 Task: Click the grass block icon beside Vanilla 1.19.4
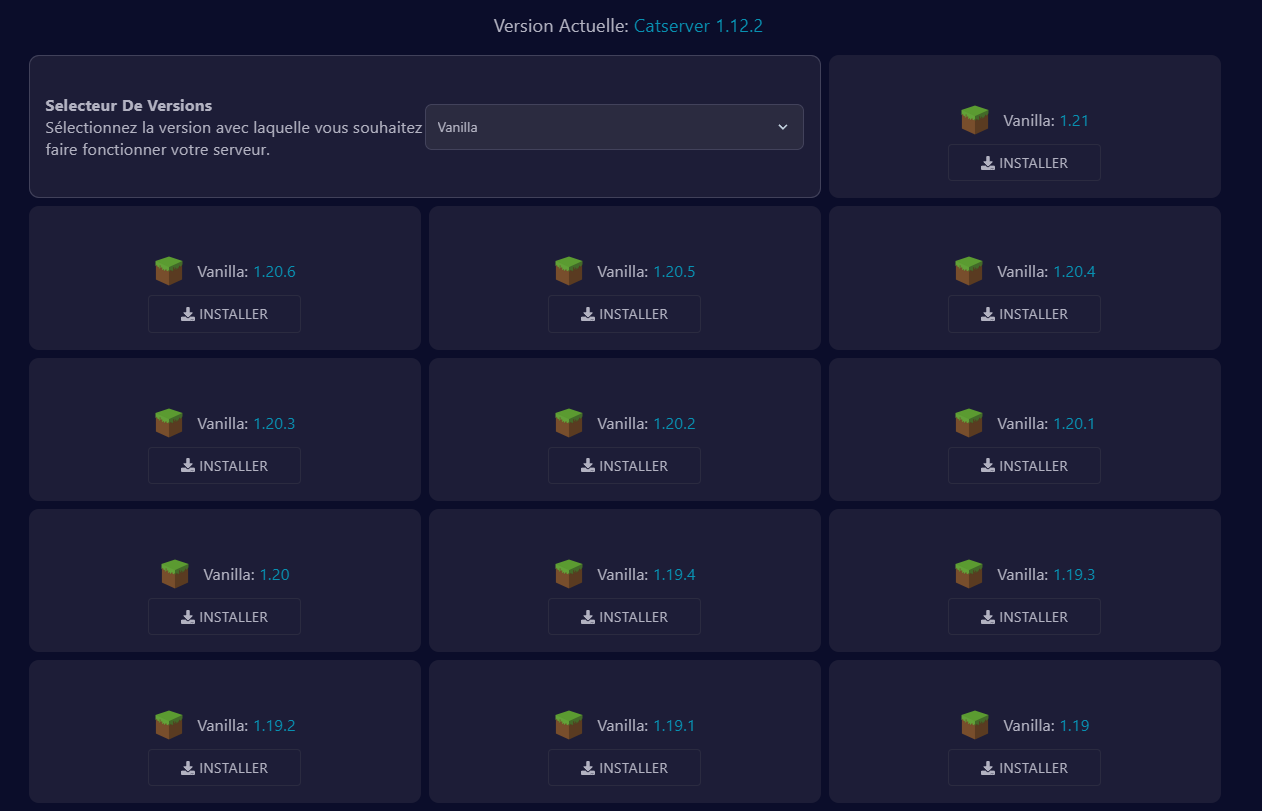(569, 574)
